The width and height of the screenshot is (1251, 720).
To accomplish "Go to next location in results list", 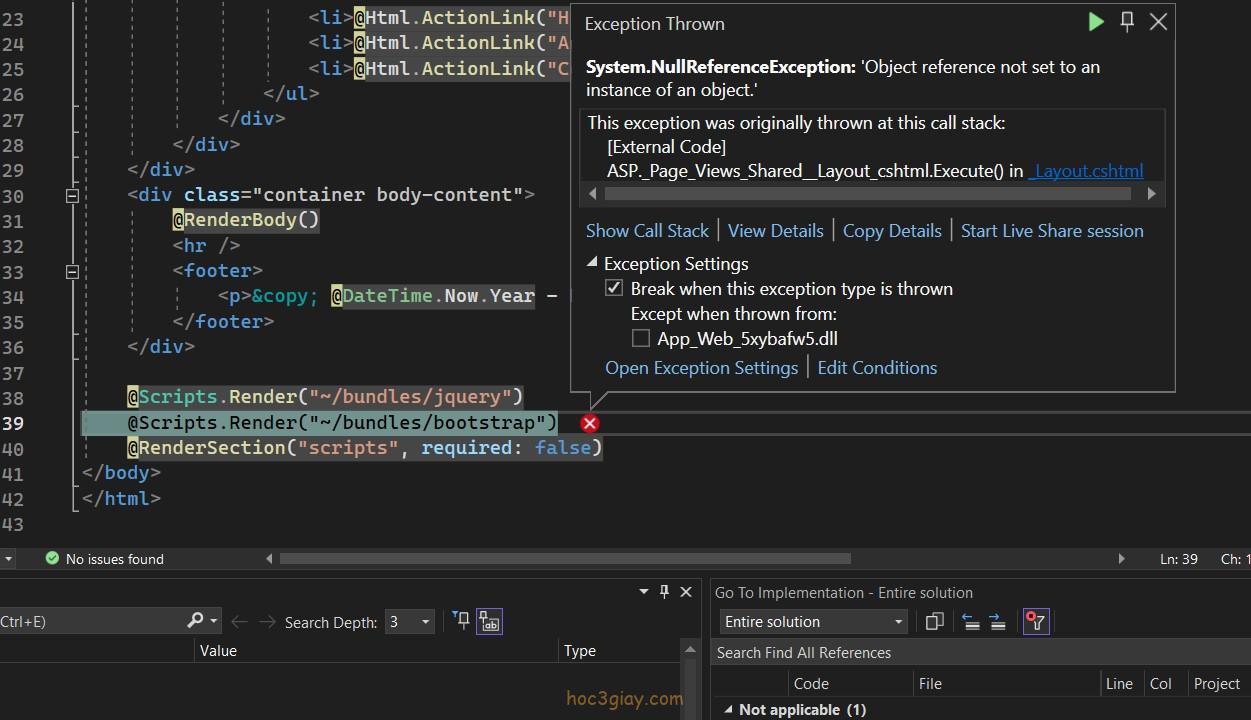I will tap(997, 622).
